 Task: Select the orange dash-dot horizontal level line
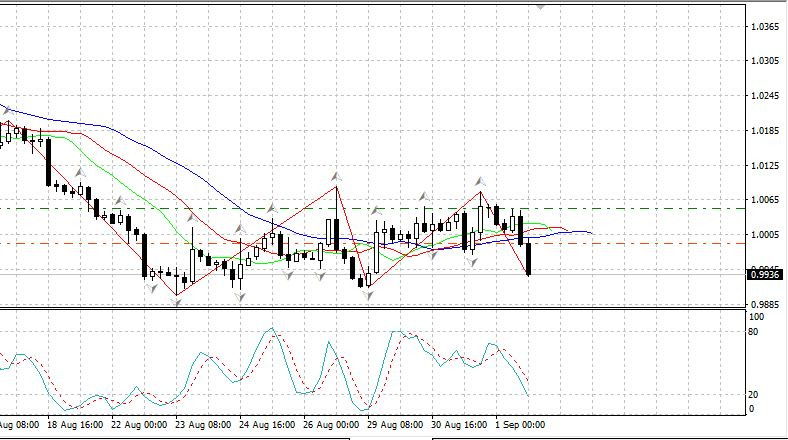[650, 243]
